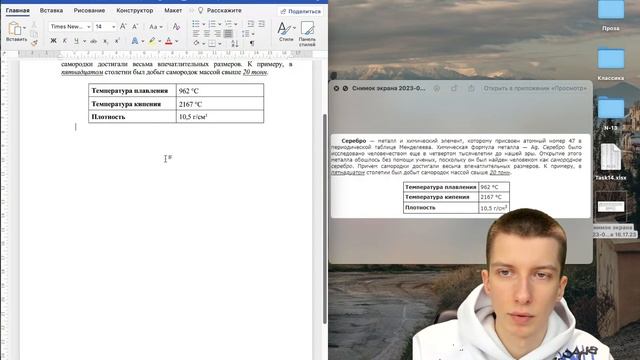Increase font size with the large A icon
The height and width of the screenshot is (360, 640).
123,27
